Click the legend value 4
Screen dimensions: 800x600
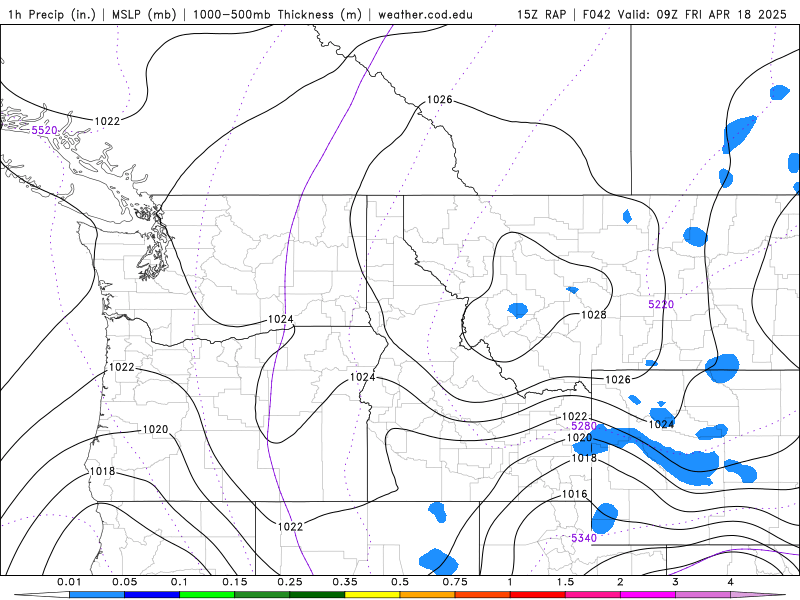click(731, 582)
